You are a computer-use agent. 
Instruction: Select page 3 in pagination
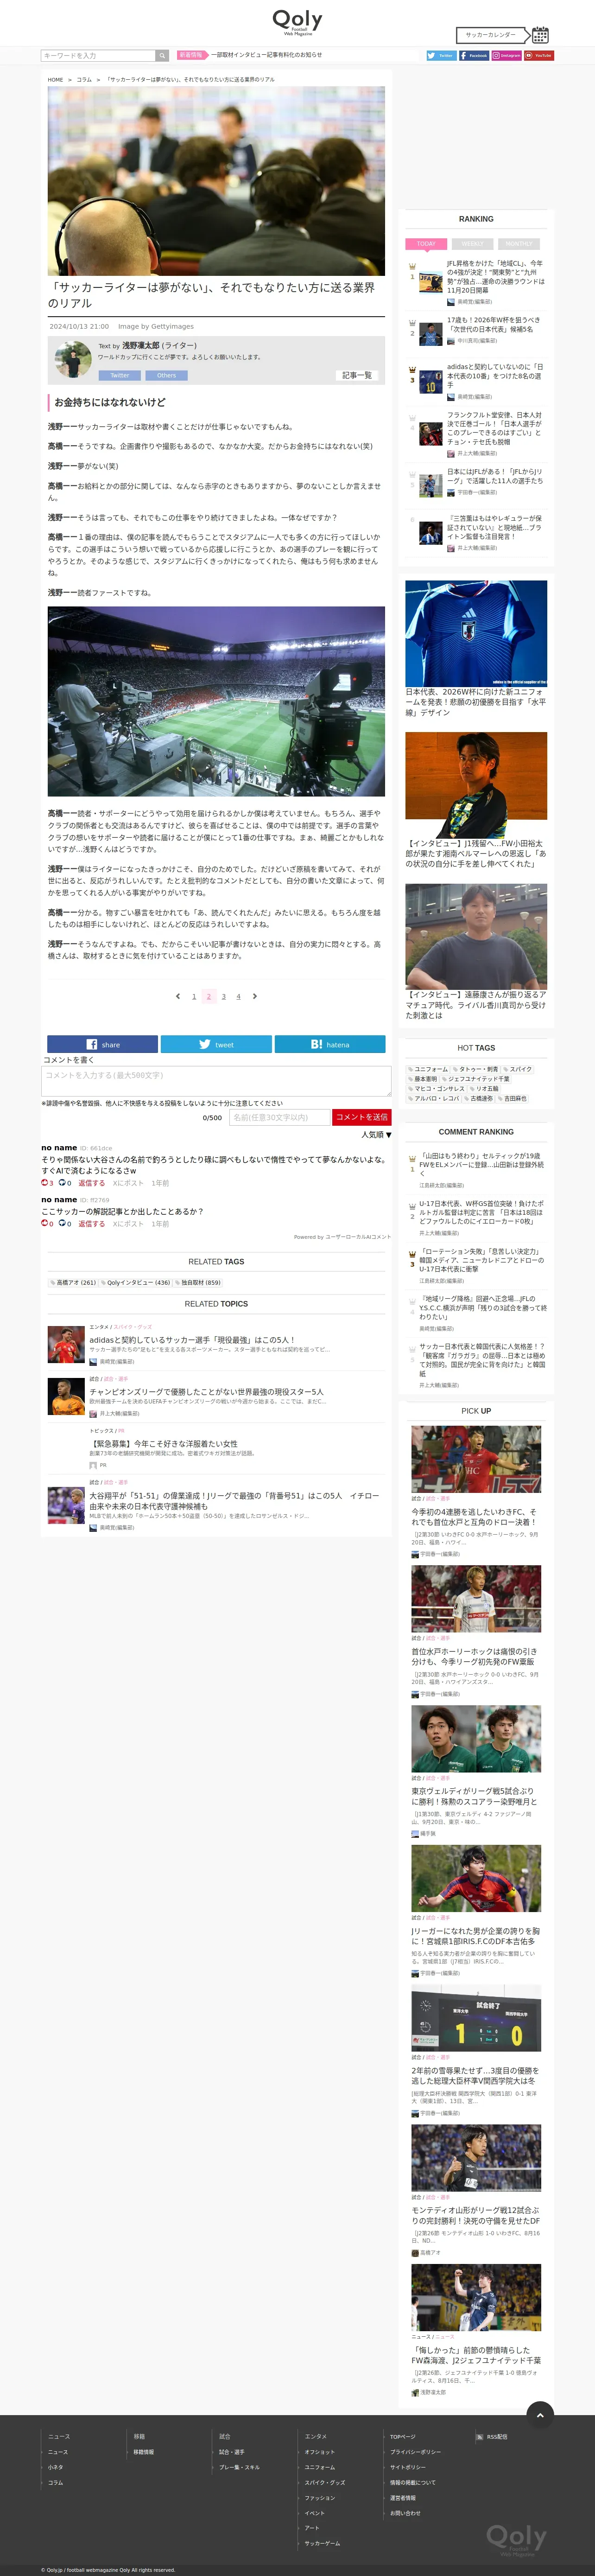[x=223, y=996]
